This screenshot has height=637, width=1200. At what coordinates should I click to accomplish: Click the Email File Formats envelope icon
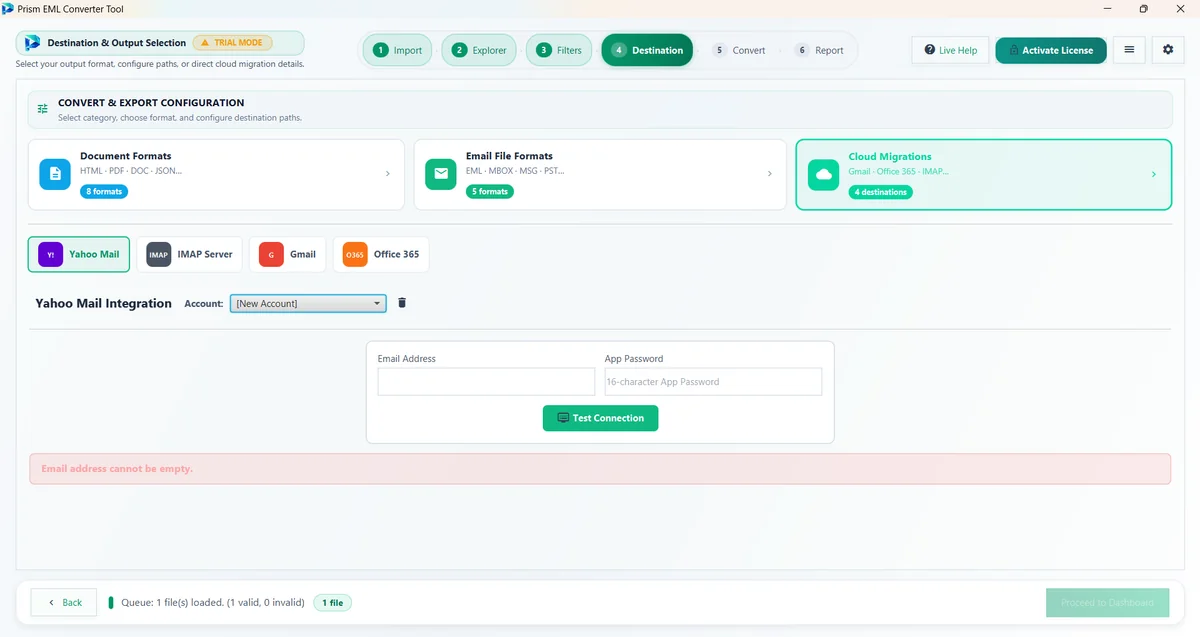pyautogui.click(x=440, y=174)
